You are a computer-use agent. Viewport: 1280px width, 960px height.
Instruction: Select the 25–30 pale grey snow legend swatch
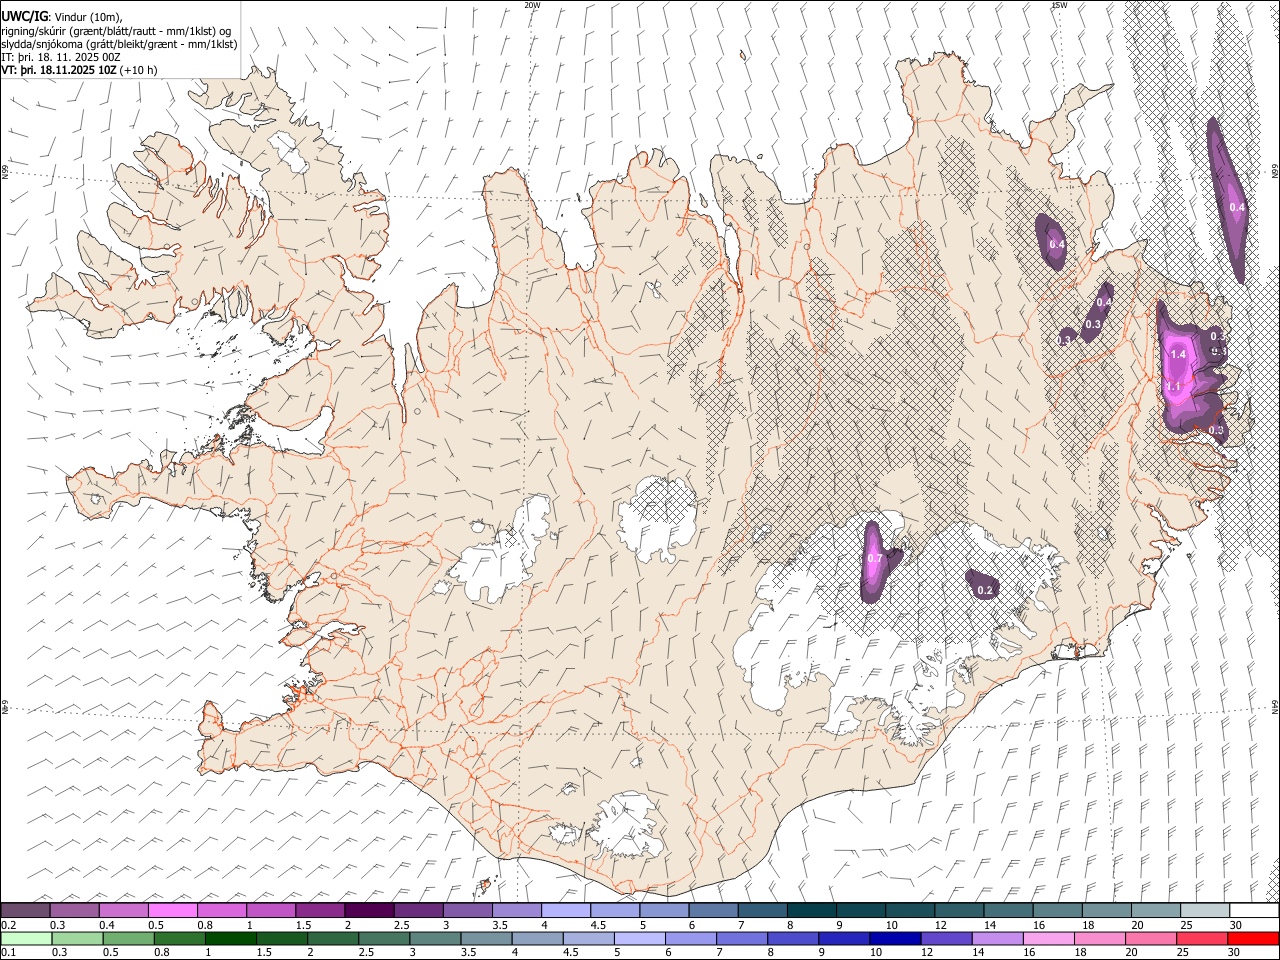tap(1205, 911)
